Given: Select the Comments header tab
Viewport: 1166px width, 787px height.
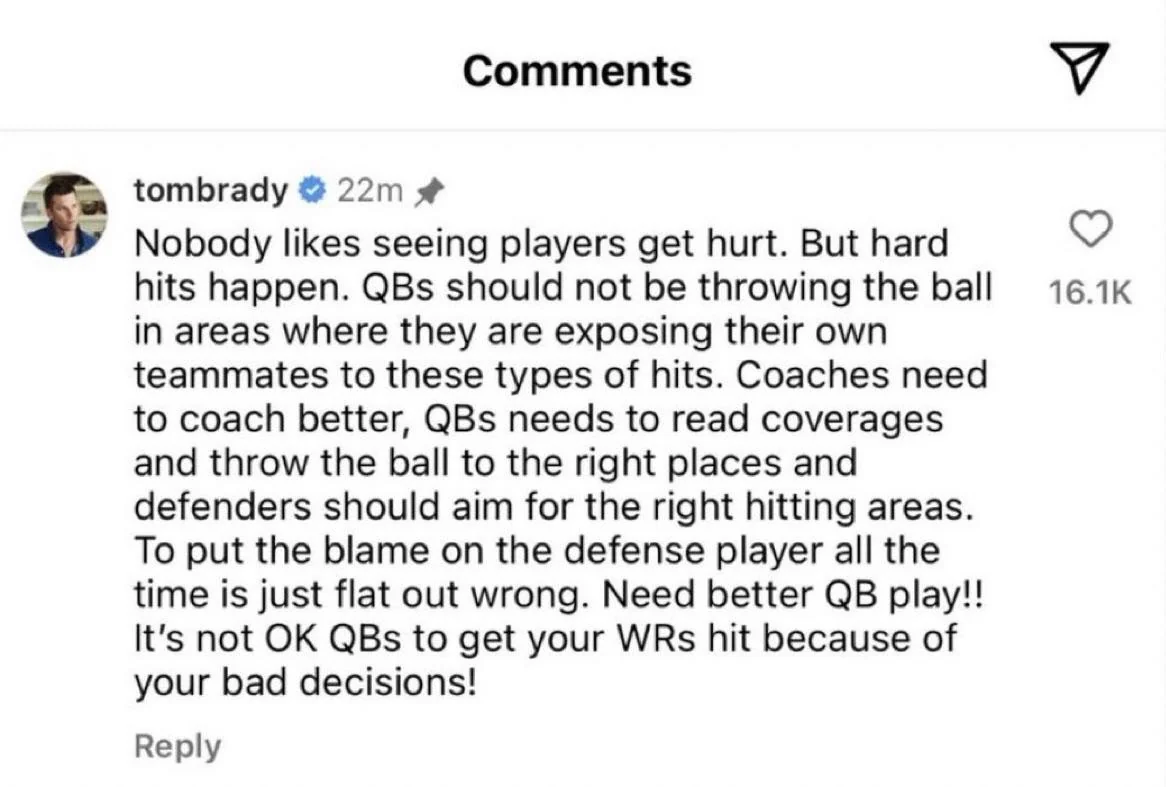Looking at the screenshot, I should coord(577,69).
